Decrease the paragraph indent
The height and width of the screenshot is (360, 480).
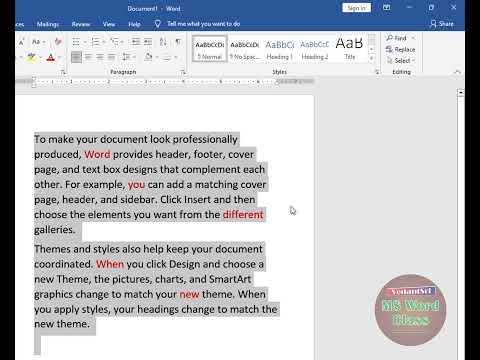point(136,42)
